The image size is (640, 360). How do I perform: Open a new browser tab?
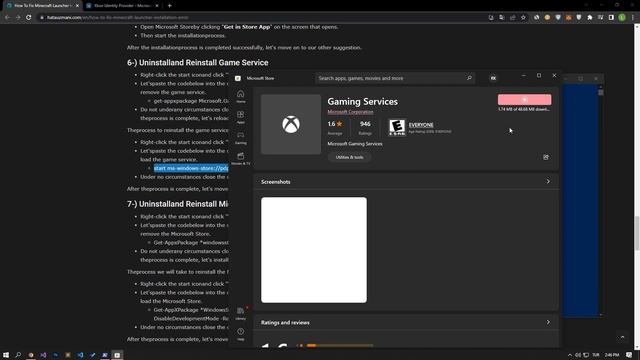click(169, 6)
